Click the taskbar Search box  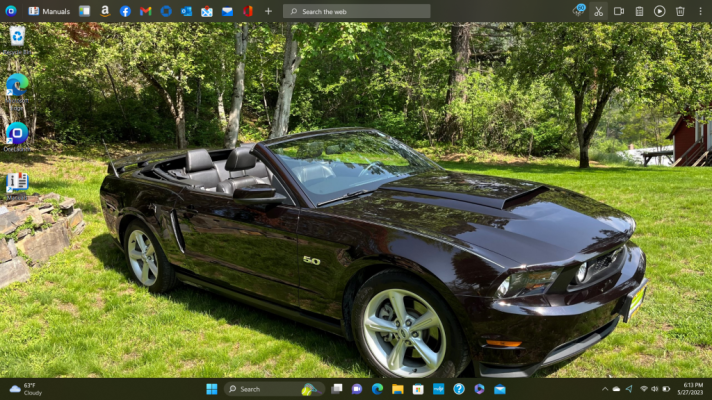click(274, 389)
